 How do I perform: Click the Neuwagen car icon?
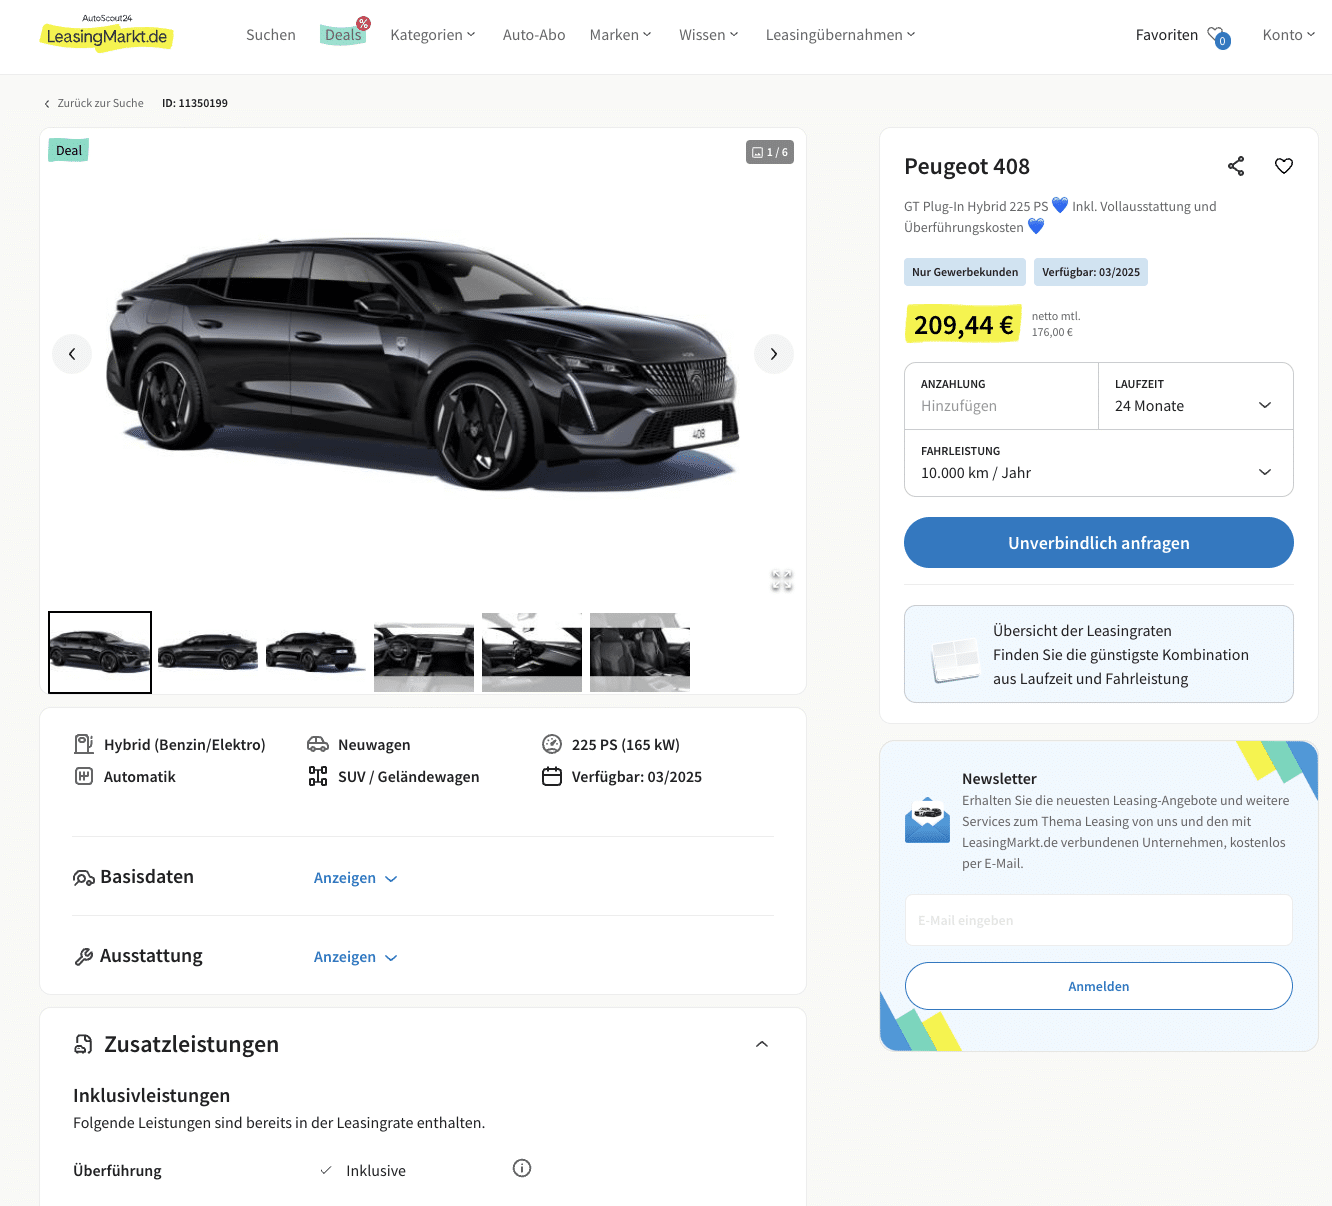click(318, 744)
